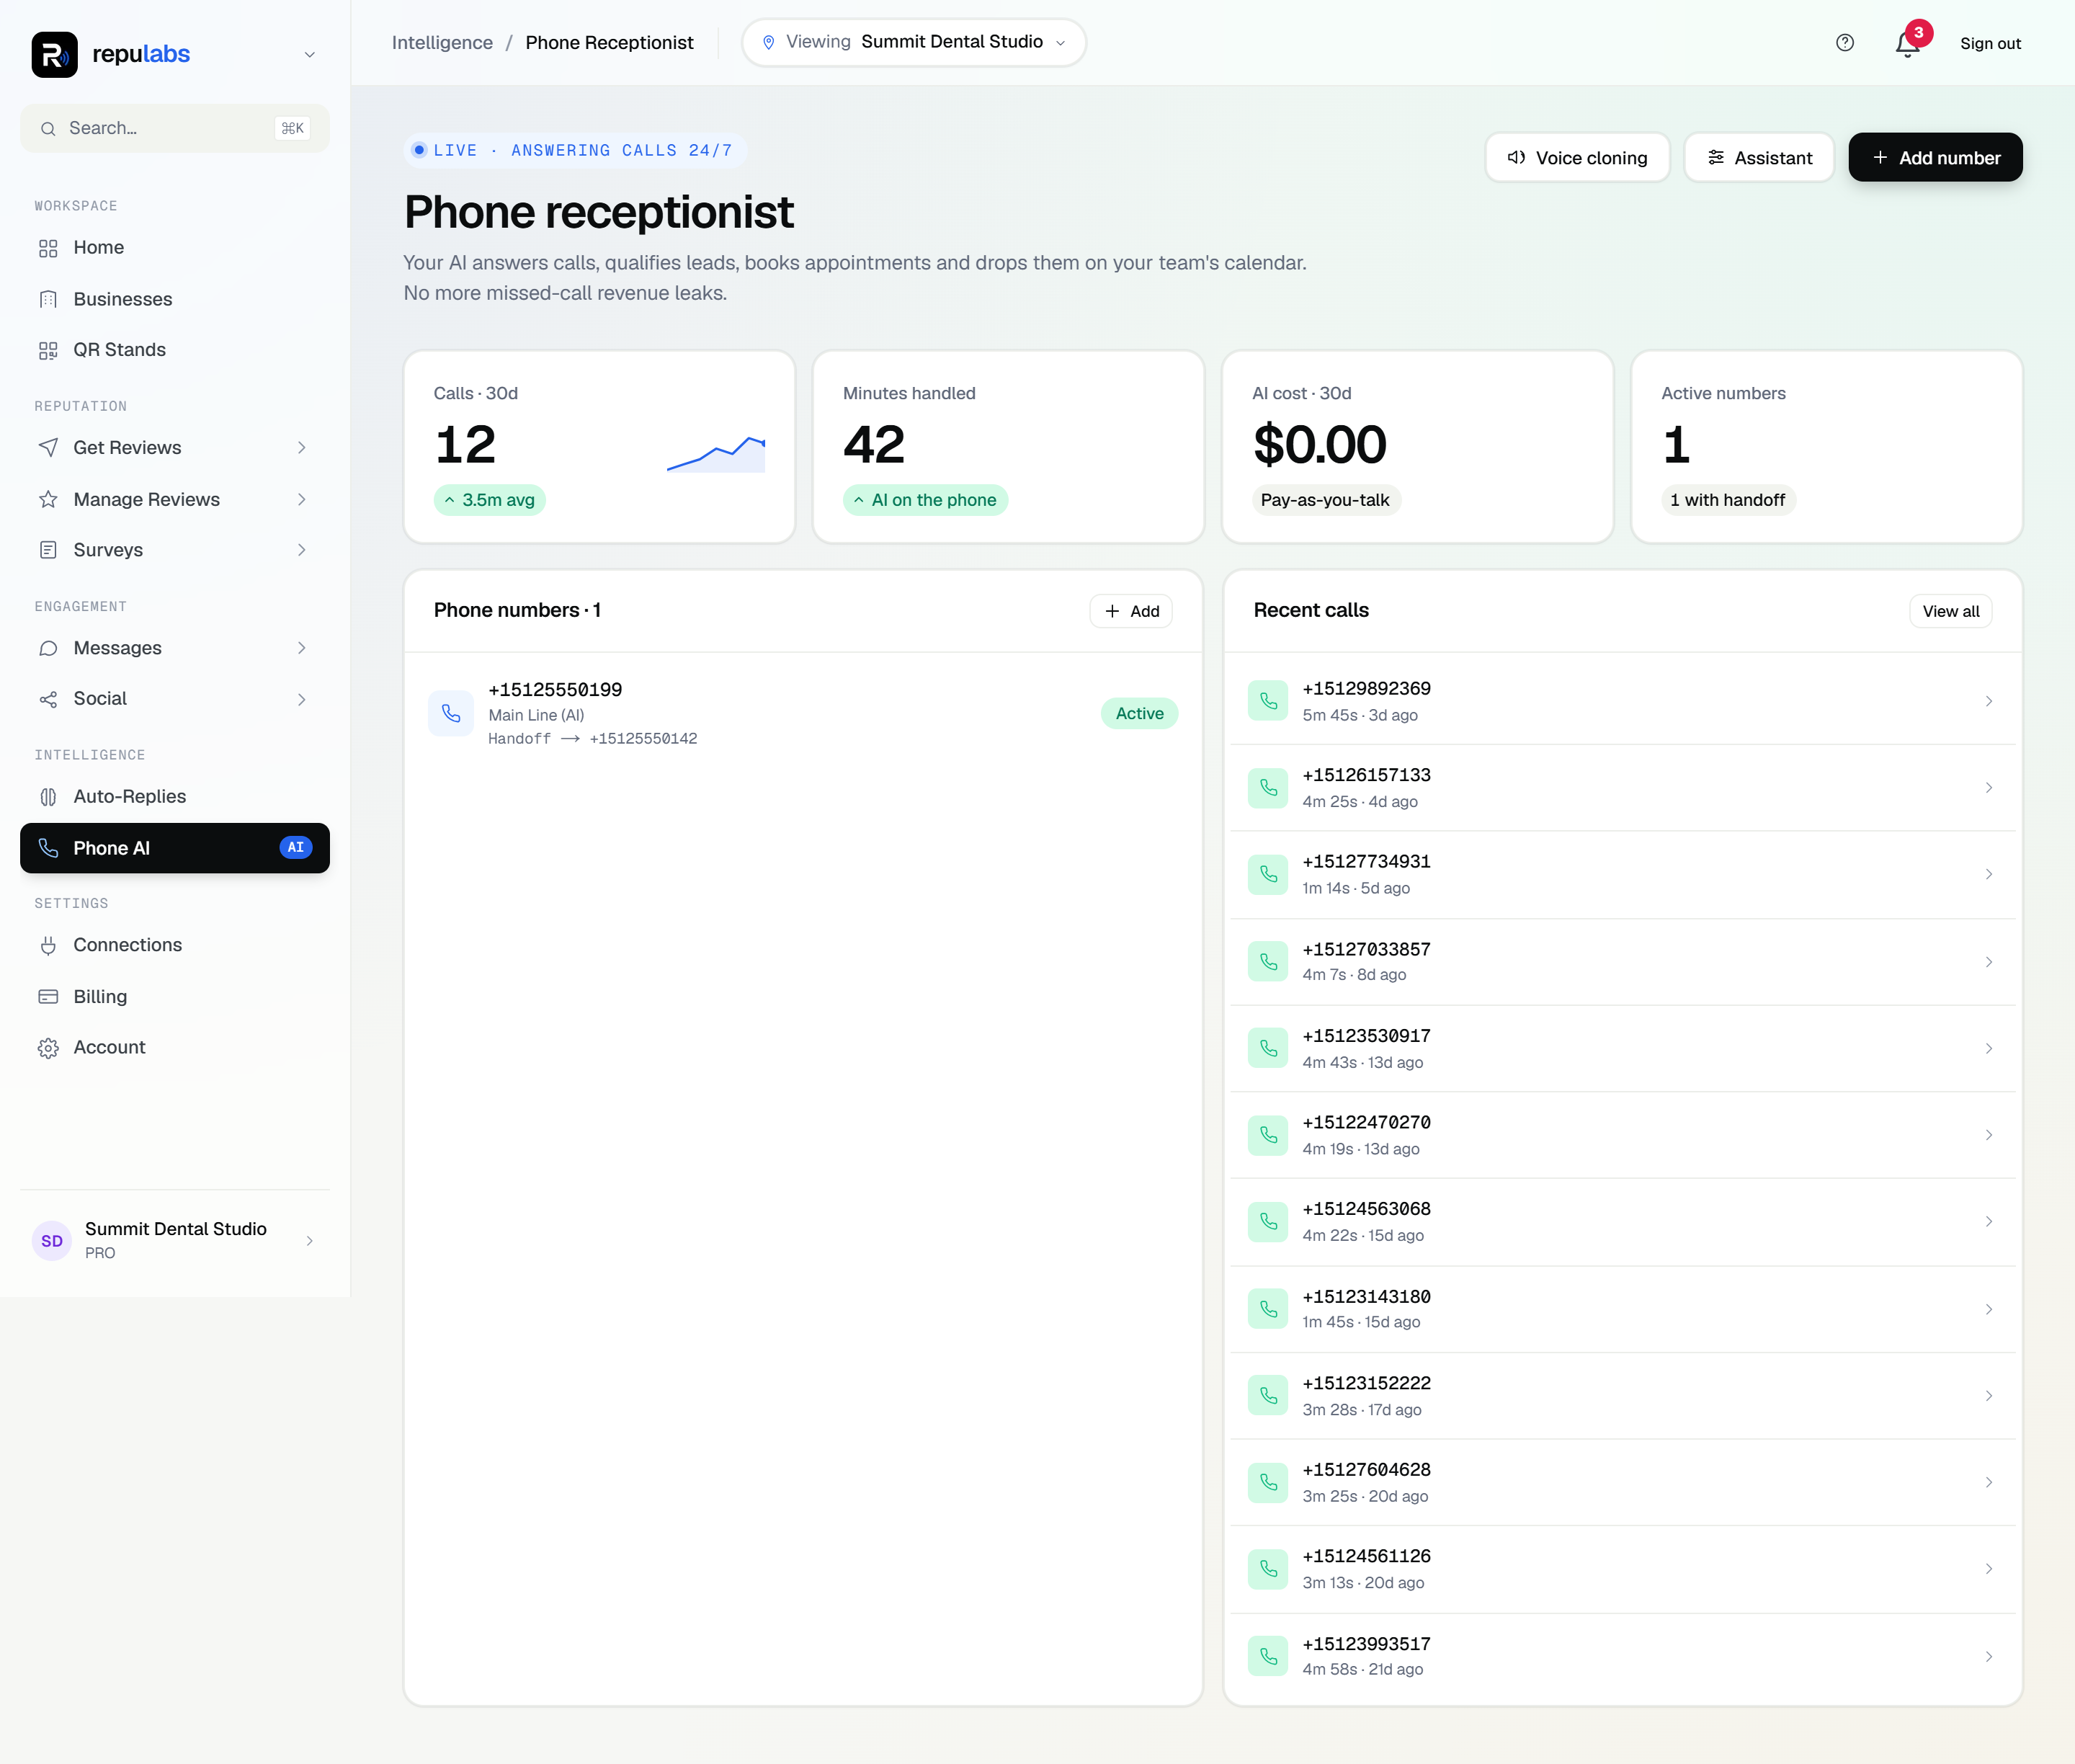2075x1764 pixels.
Task: Open the +15123143180 call row
Action: [1622, 1309]
